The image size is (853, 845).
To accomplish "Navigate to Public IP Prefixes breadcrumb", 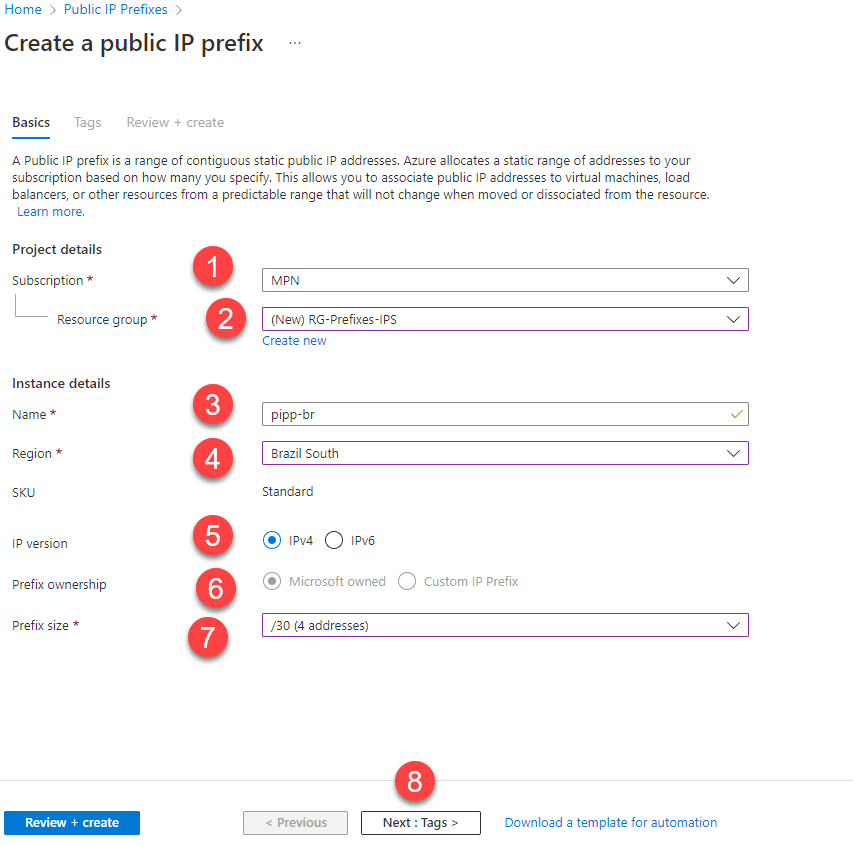I will coord(115,9).
